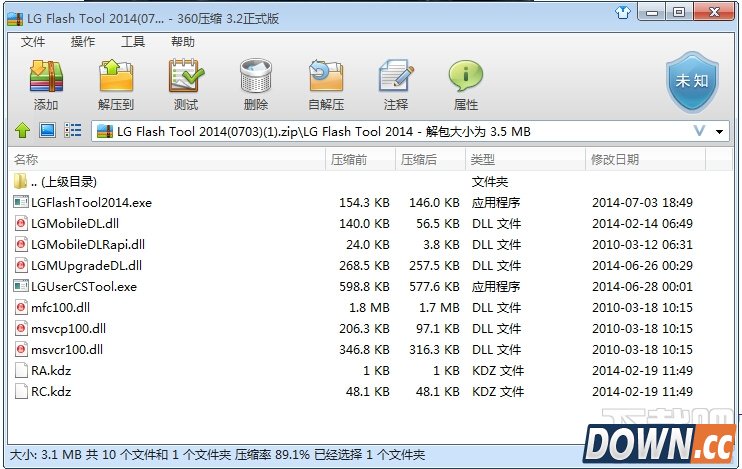Click the 1.8 MB size of mfc100.dll
This screenshot has width=742, height=469.
[x=369, y=308]
